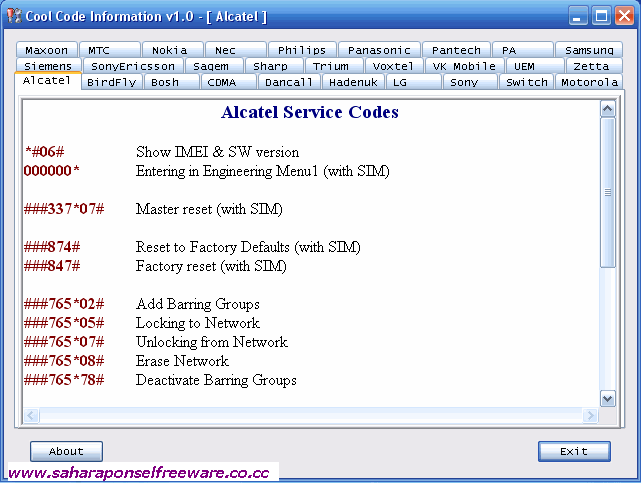Image resolution: width=641 pixels, height=483 pixels.
Task: Click the horizontal scrollbar right arrow
Action: pyautogui.click(x=590, y=416)
